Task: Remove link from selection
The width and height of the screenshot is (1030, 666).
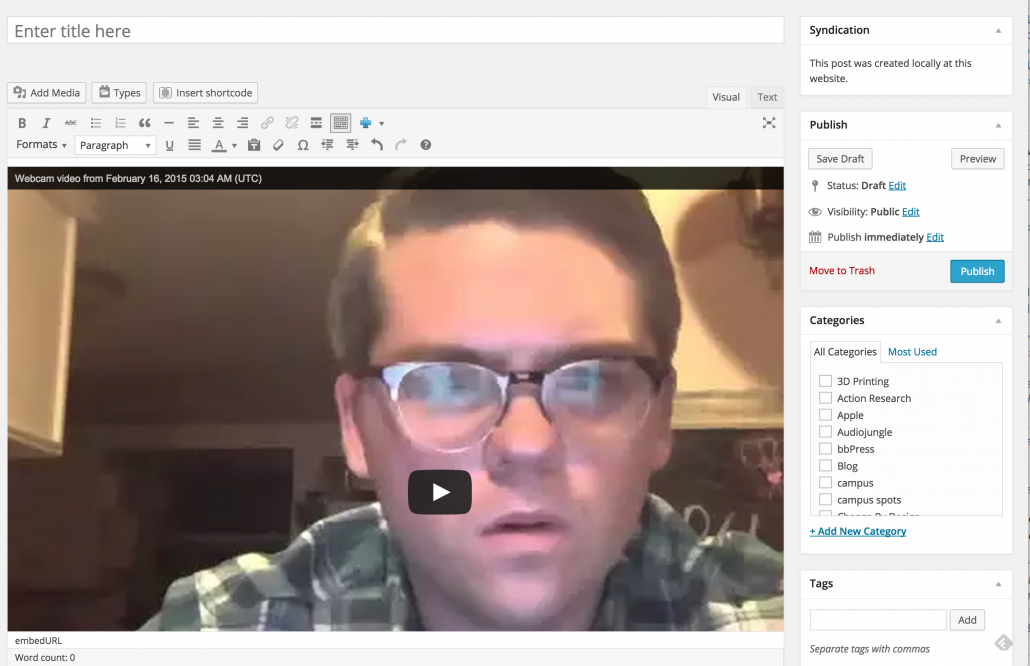Action: 292,123
